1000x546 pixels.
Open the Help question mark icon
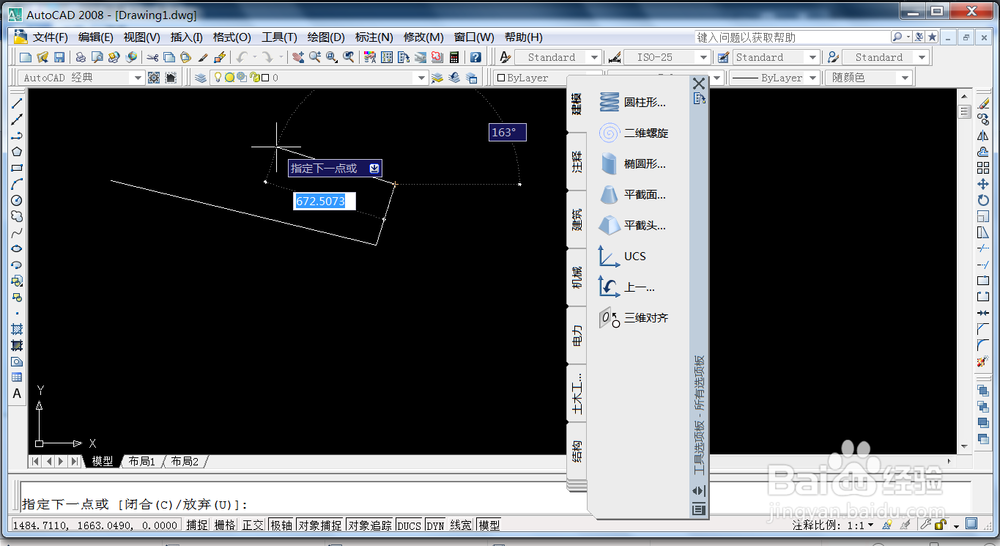[475, 57]
